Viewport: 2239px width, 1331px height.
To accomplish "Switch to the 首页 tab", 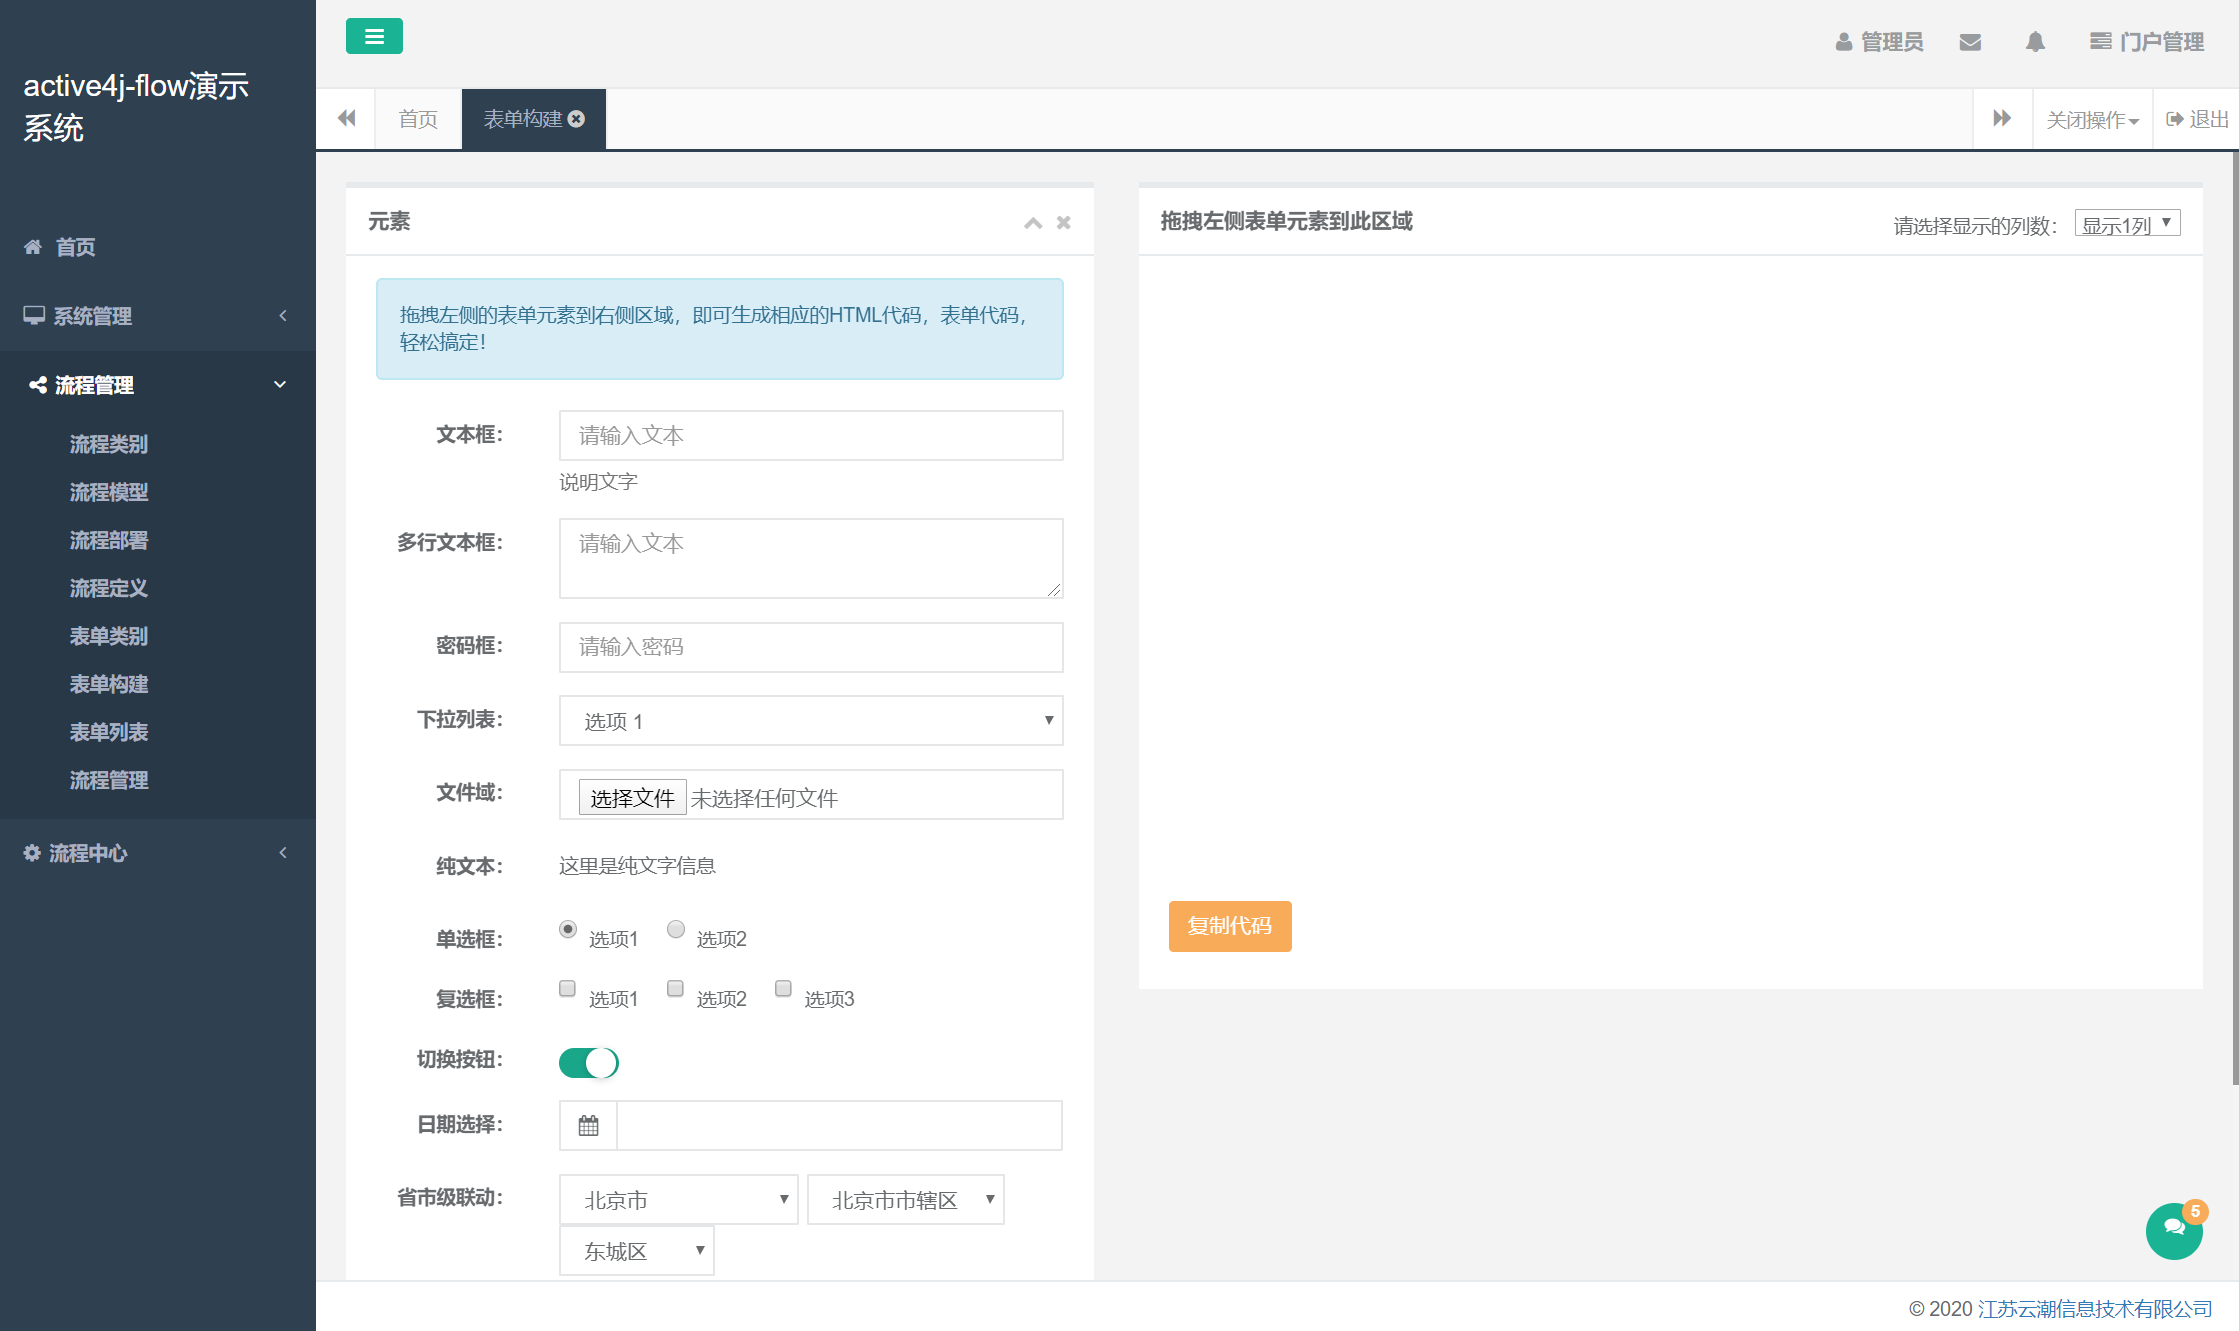I will click(x=418, y=120).
